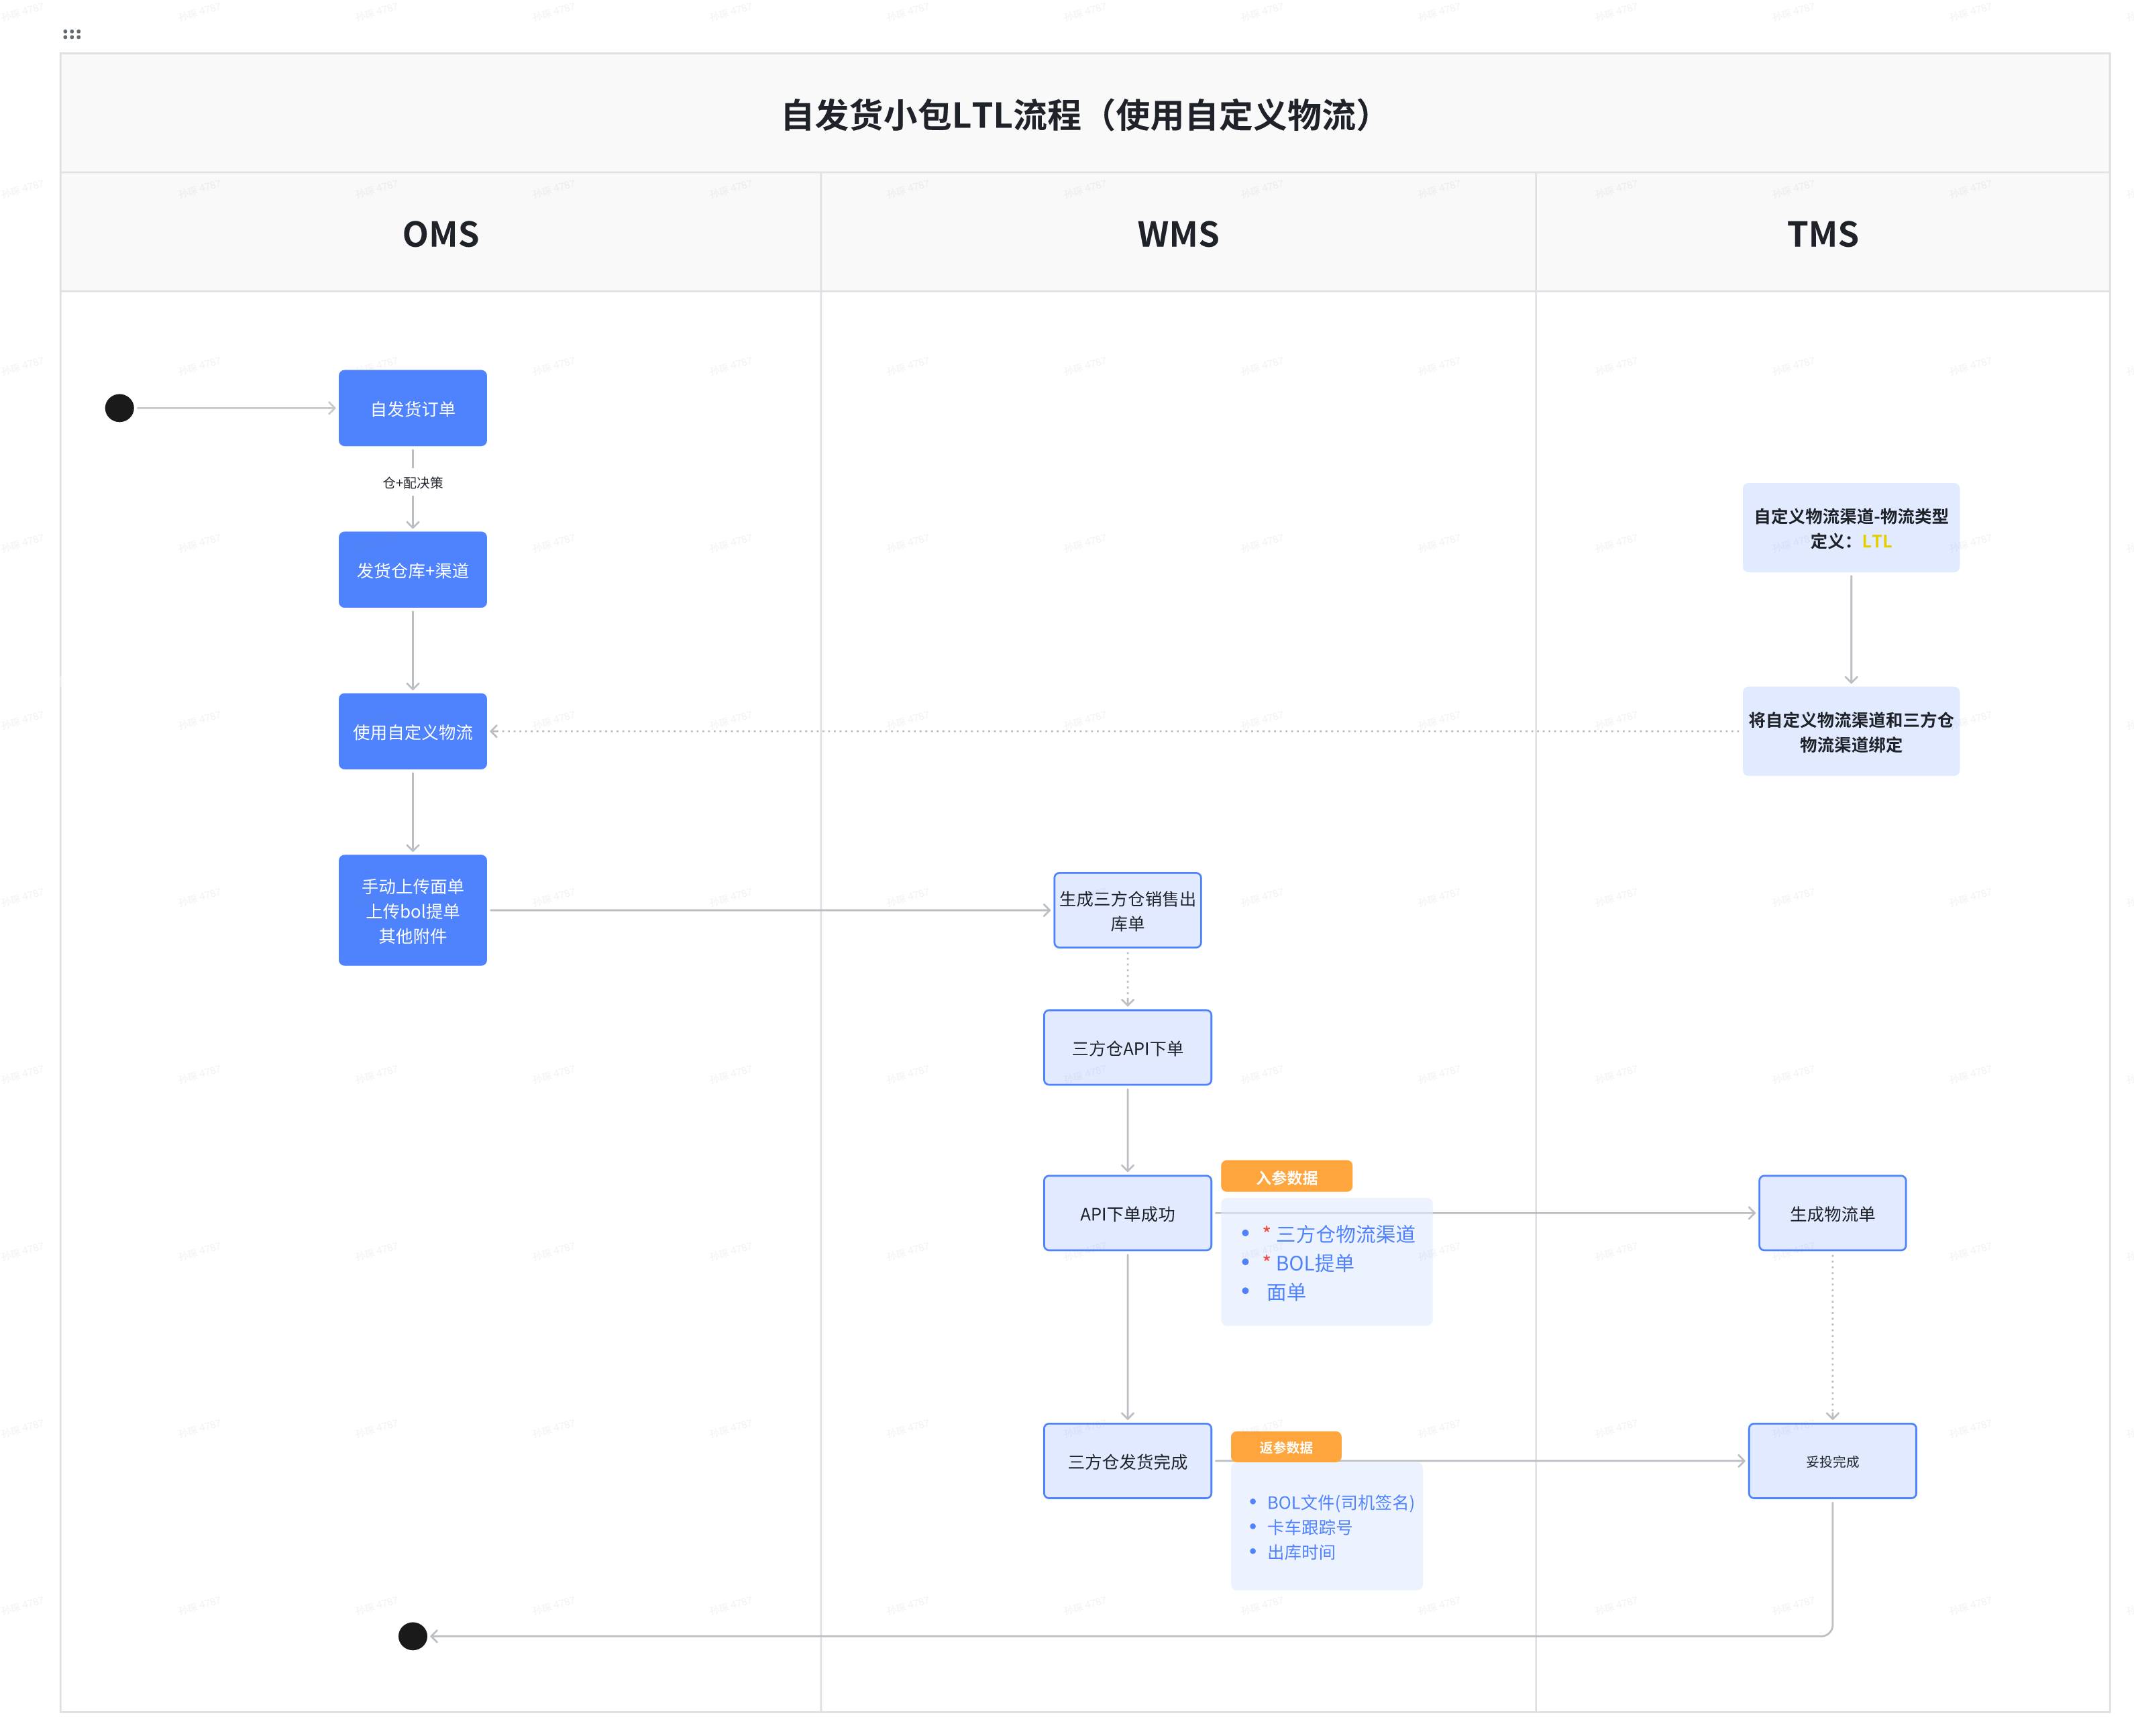Viewport: 2134px width, 1736px height.
Task: Select the 手动上传面单 upload block
Action: [412, 910]
